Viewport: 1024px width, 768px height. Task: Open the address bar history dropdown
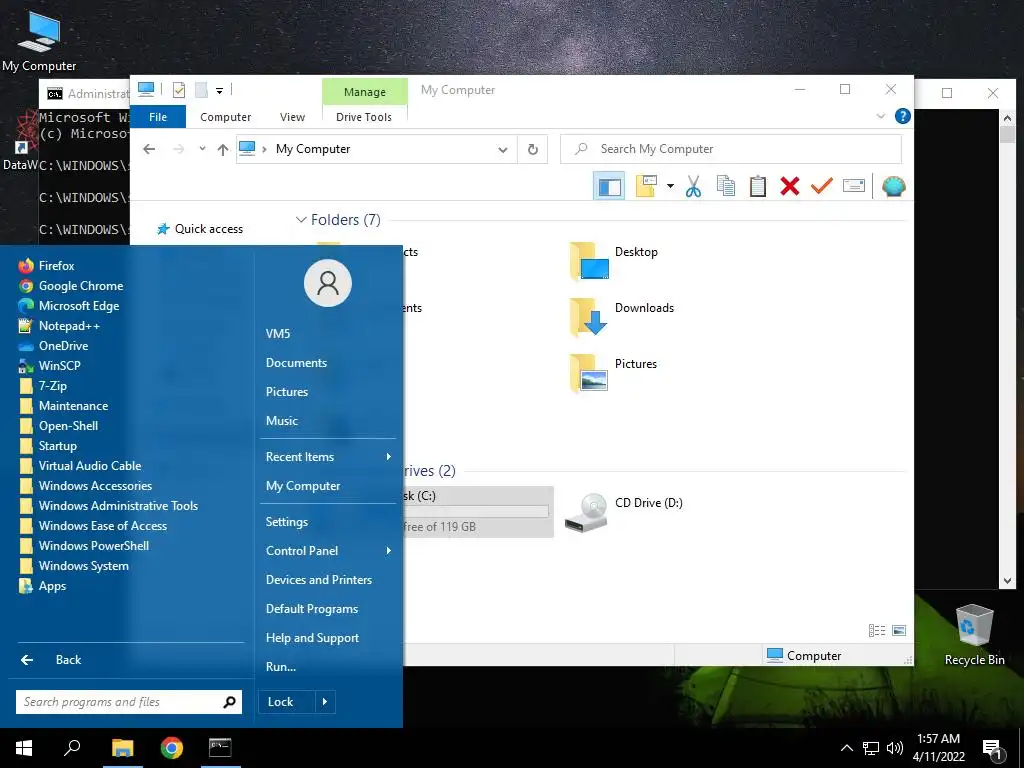point(503,150)
